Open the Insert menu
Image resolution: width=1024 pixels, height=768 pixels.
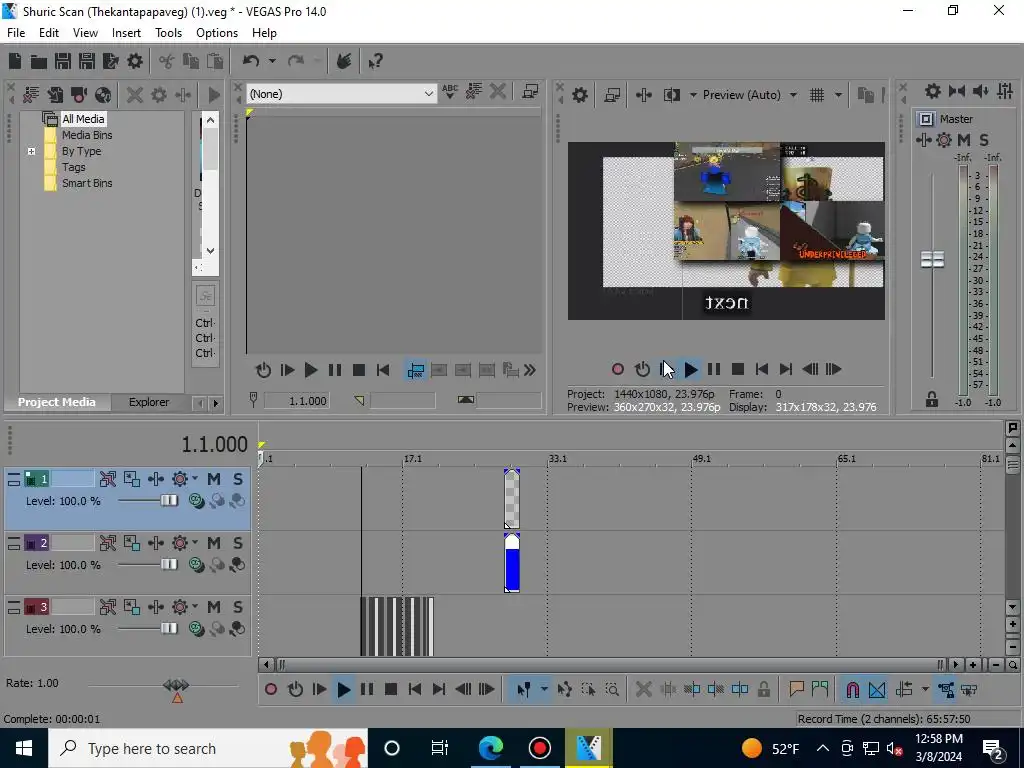coord(126,33)
